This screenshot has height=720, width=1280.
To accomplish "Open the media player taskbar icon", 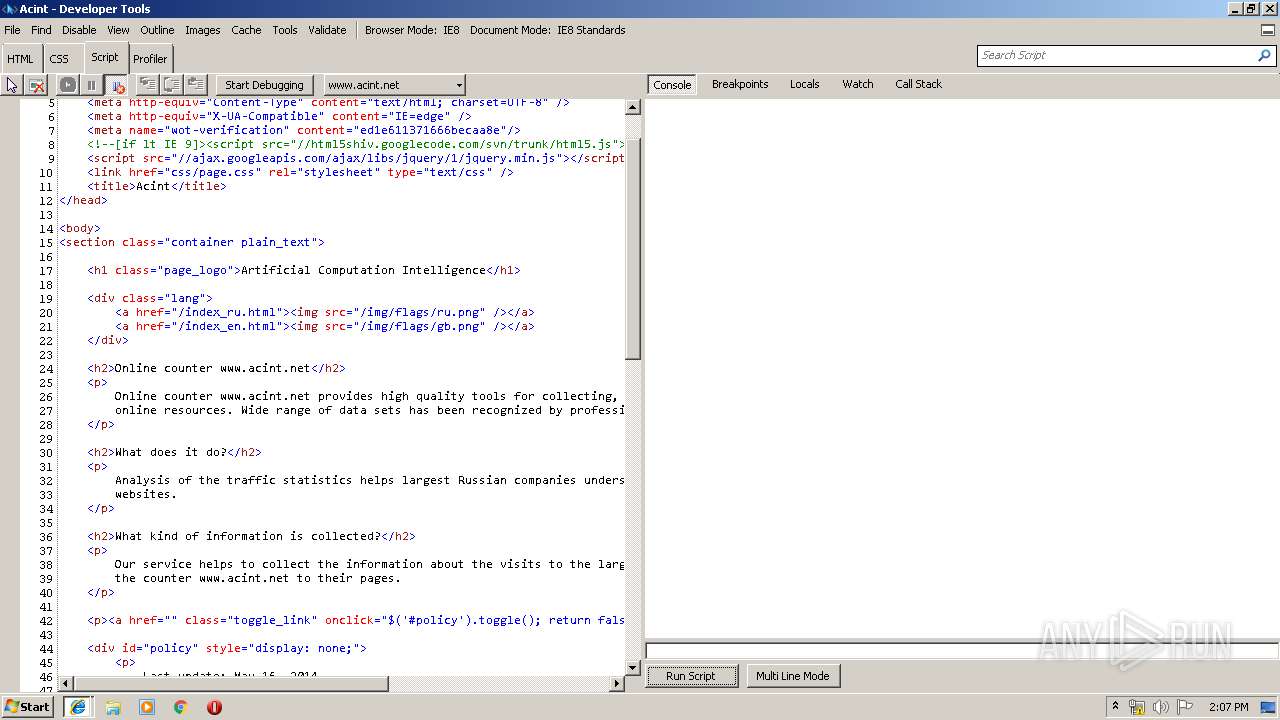I will [147, 707].
